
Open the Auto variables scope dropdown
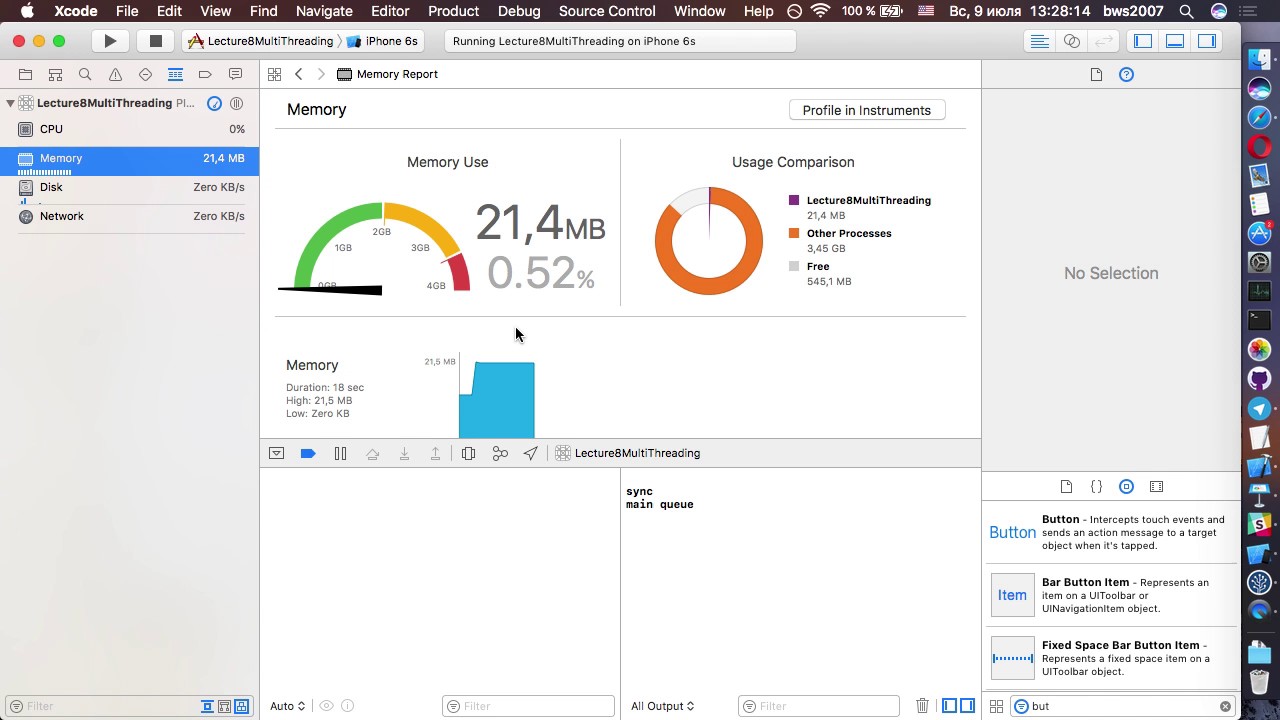coord(287,706)
